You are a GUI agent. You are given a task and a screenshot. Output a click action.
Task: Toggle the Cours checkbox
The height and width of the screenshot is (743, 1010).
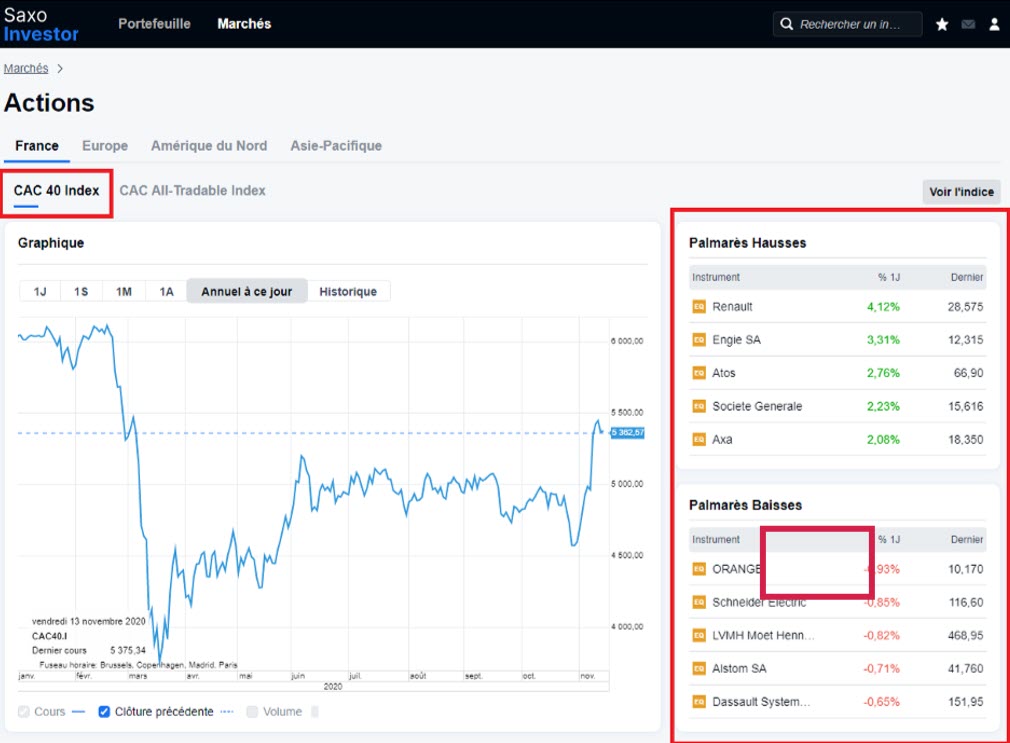coord(24,711)
